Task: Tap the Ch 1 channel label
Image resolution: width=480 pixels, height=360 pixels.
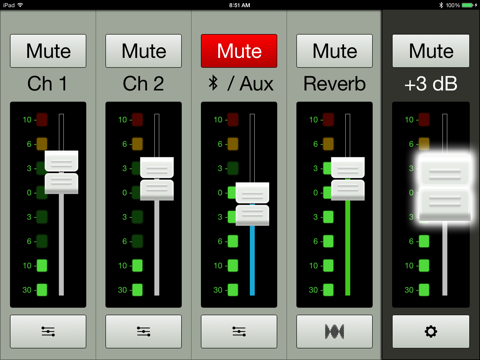Action: [47, 83]
